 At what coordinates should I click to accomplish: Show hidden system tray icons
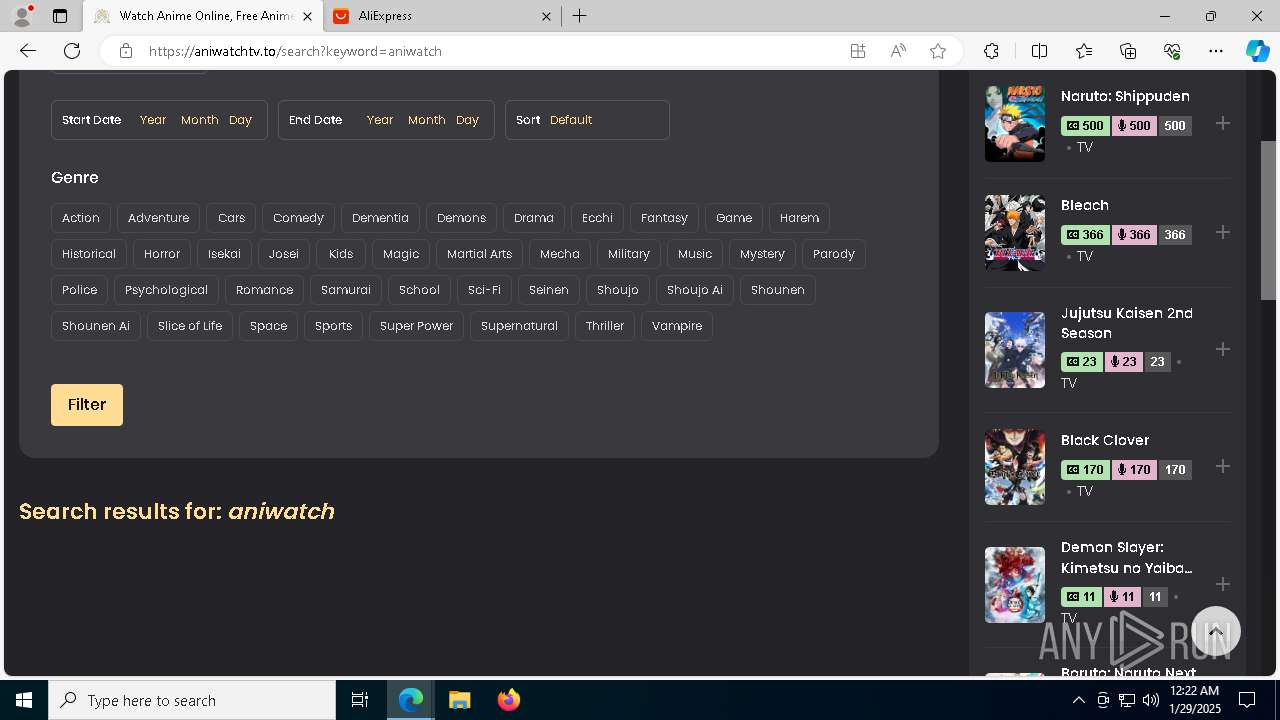tap(1078, 700)
